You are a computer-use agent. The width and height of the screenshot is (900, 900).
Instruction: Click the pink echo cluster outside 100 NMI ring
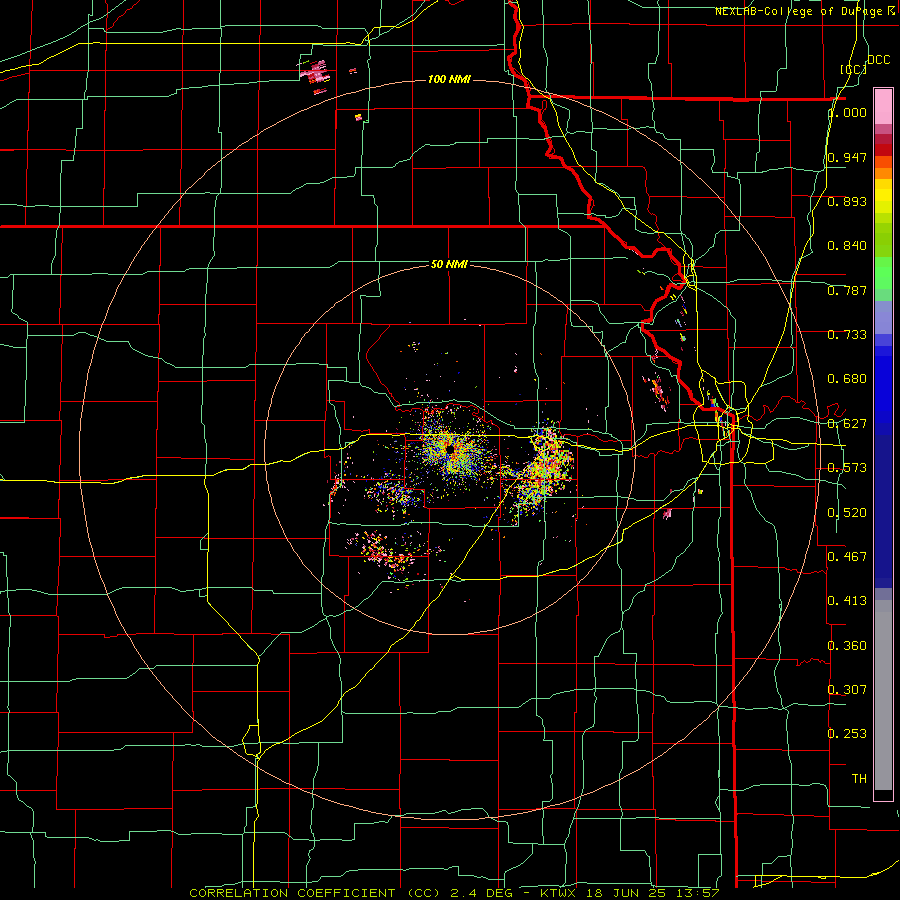coord(315,73)
